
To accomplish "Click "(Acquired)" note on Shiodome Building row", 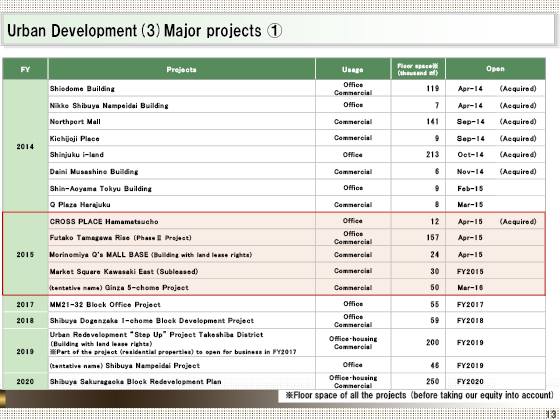I will tap(518, 89).
